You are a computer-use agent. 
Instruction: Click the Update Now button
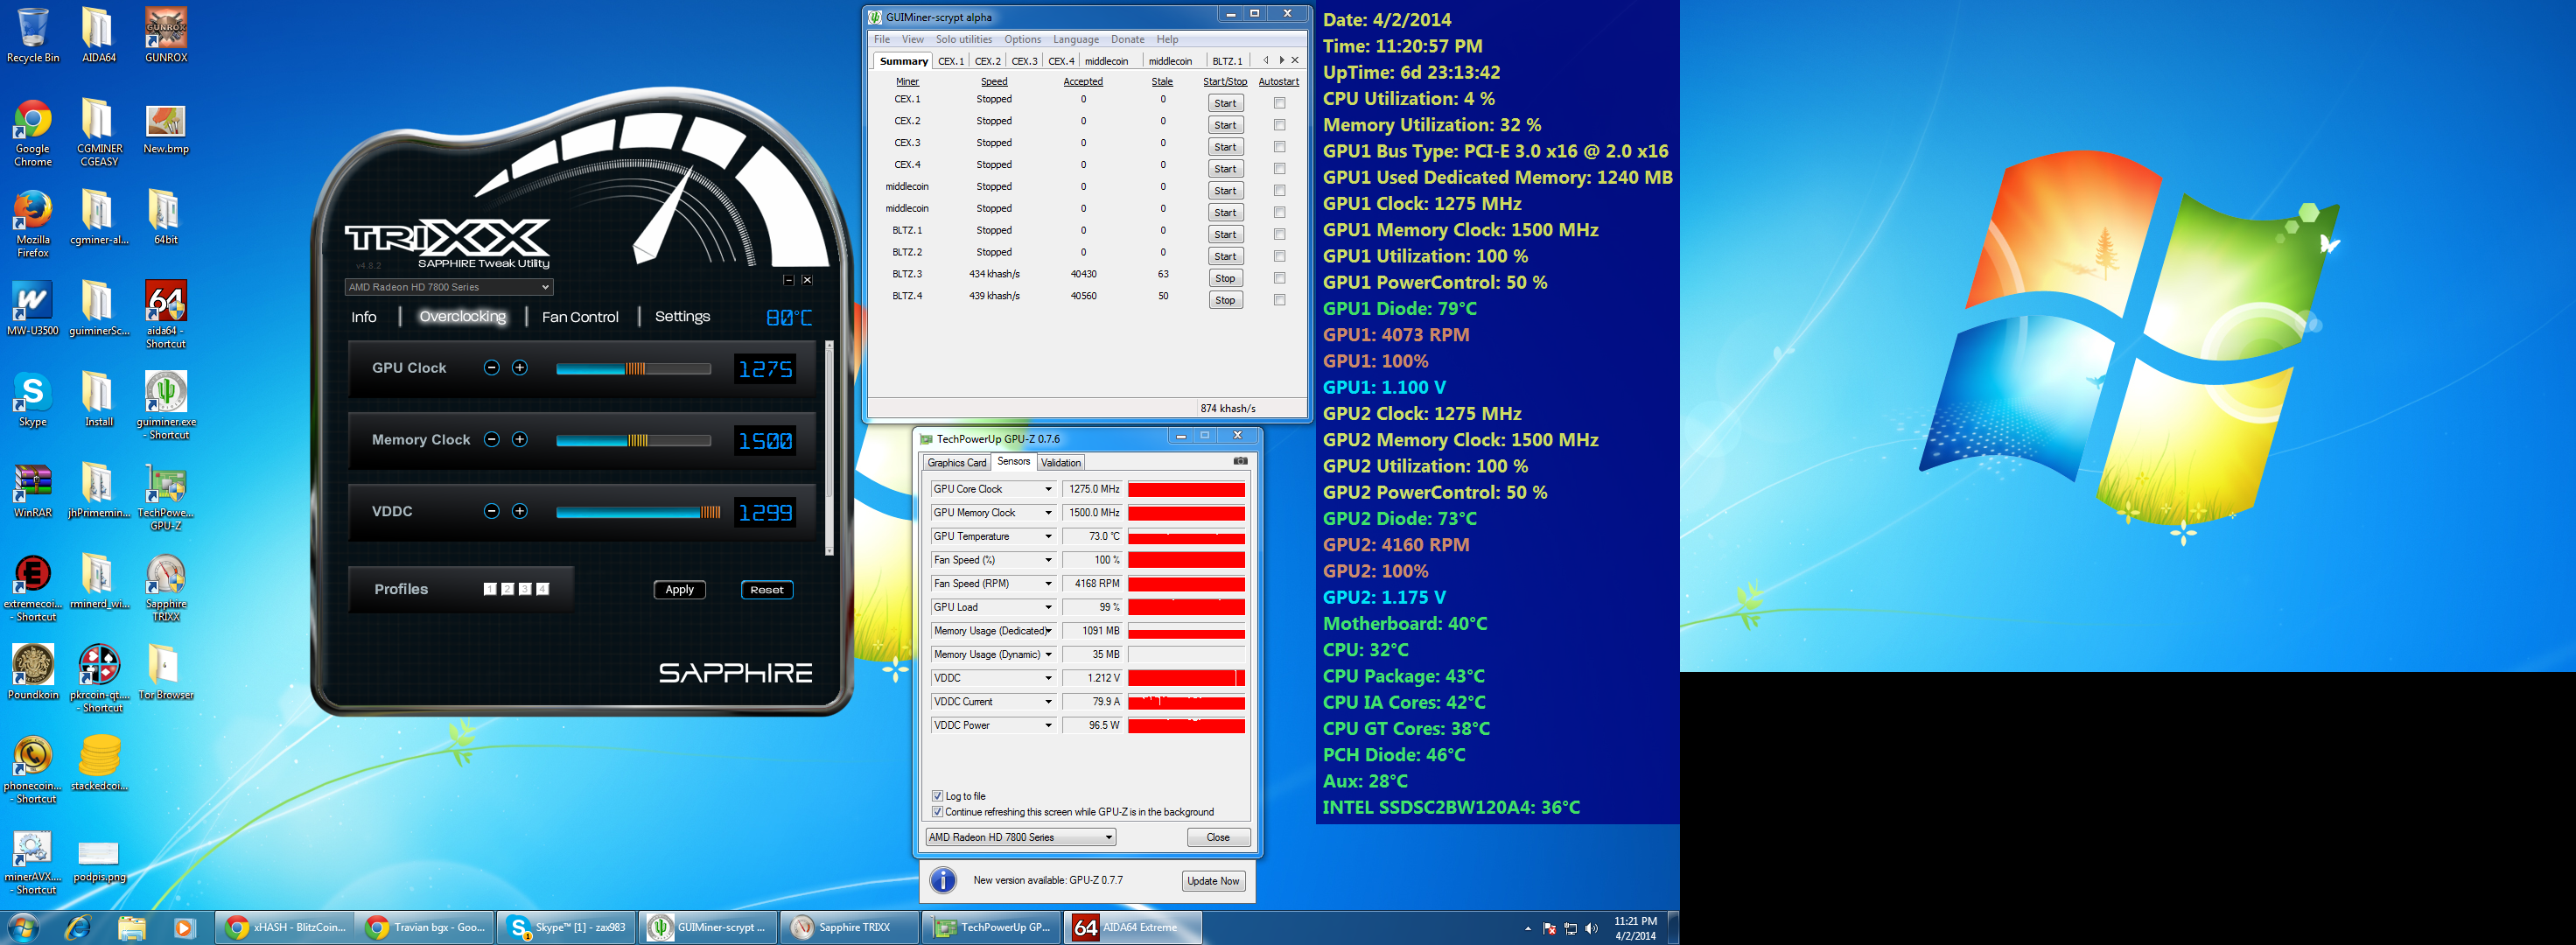1212,881
